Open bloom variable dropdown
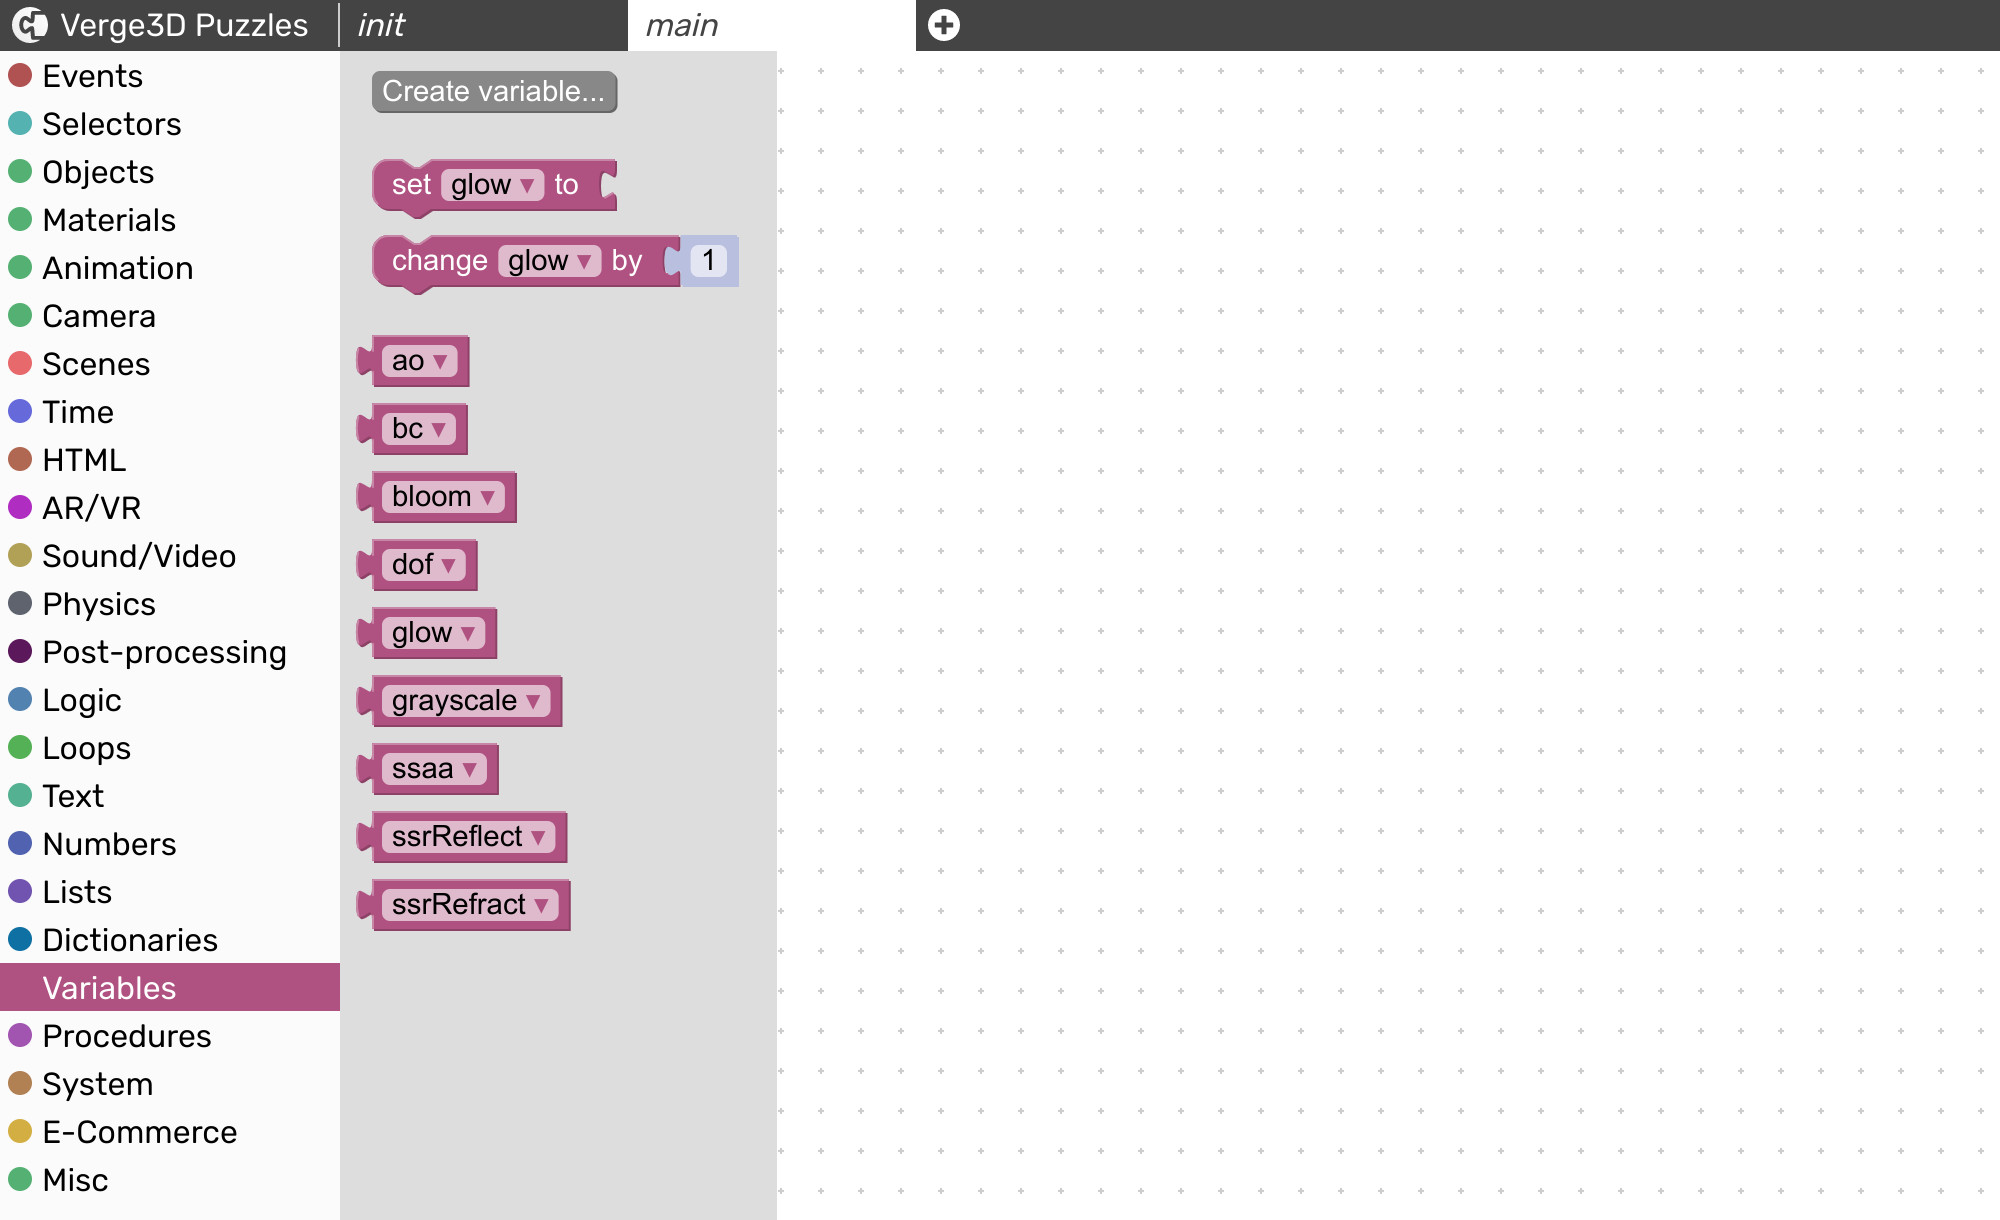The image size is (2000, 1220). click(x=487, y=497)
